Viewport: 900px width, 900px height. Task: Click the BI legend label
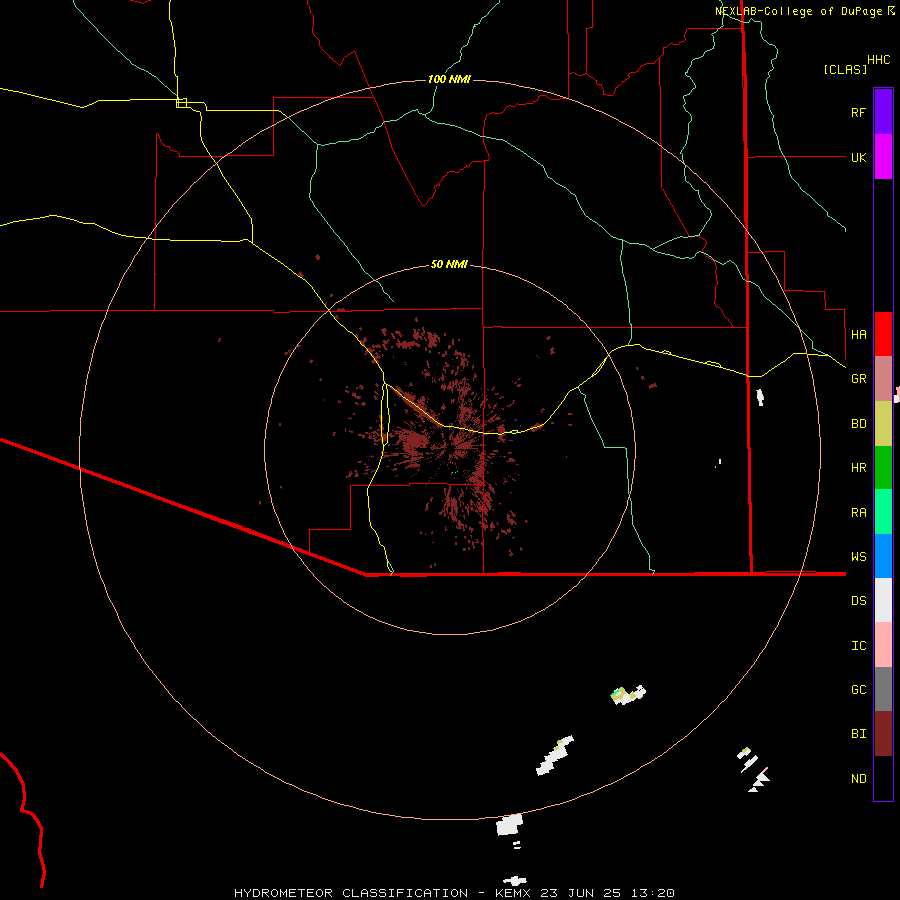pos(858,734)
